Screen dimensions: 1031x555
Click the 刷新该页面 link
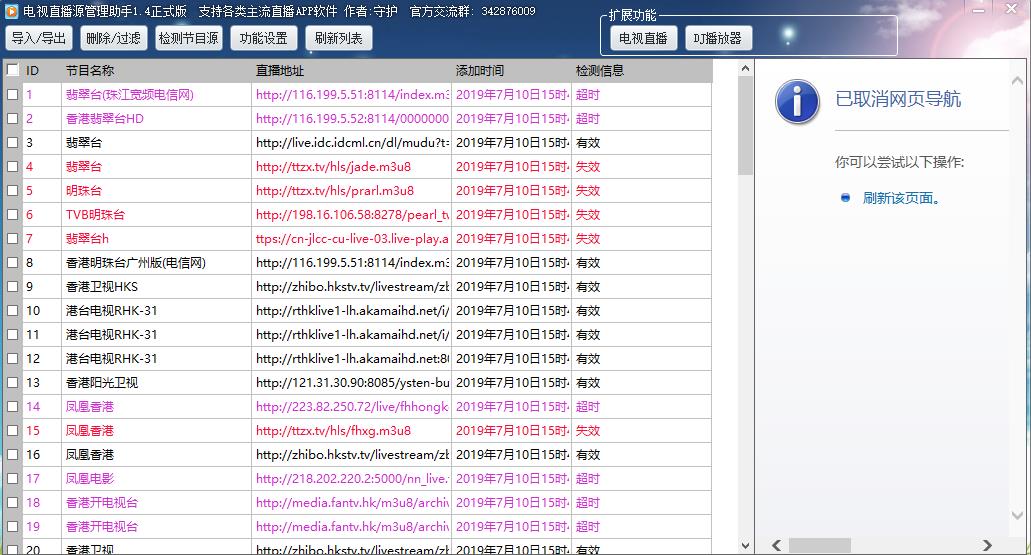click(x=901, y=198)
